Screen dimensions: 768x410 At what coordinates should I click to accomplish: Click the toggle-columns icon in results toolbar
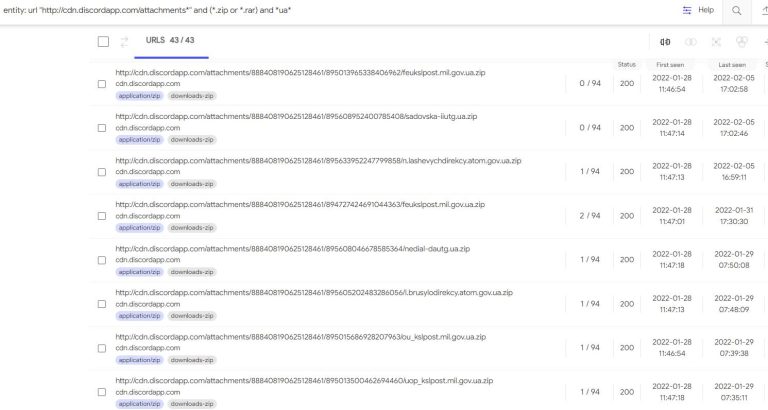(665, 42)
